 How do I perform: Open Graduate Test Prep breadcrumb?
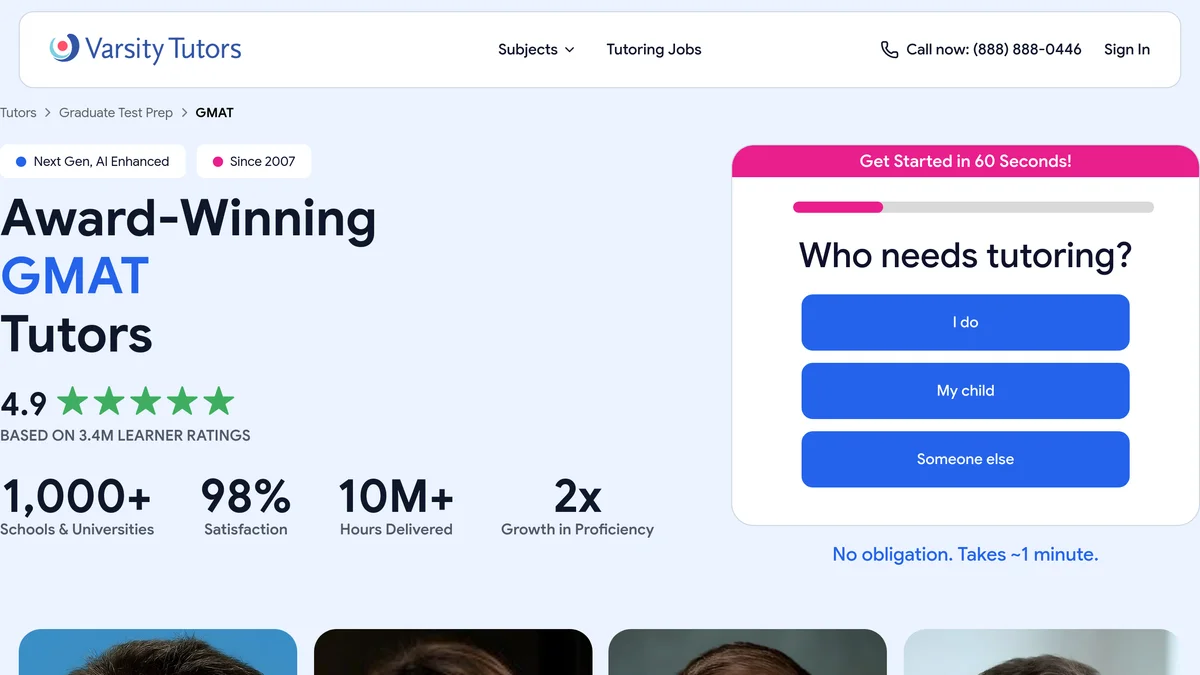(116, 113)
